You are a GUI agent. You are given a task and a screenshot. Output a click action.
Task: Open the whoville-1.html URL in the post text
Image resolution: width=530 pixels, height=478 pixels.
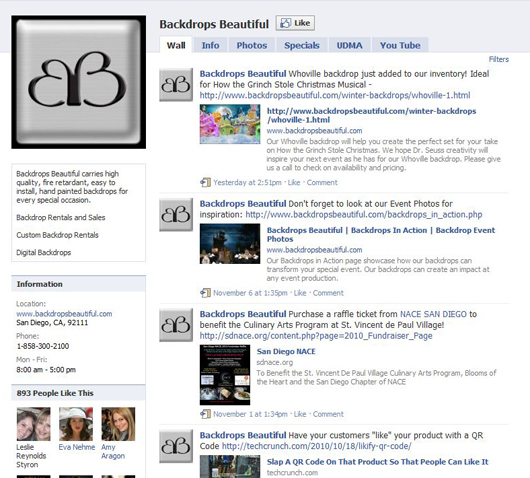click(335, 95)
